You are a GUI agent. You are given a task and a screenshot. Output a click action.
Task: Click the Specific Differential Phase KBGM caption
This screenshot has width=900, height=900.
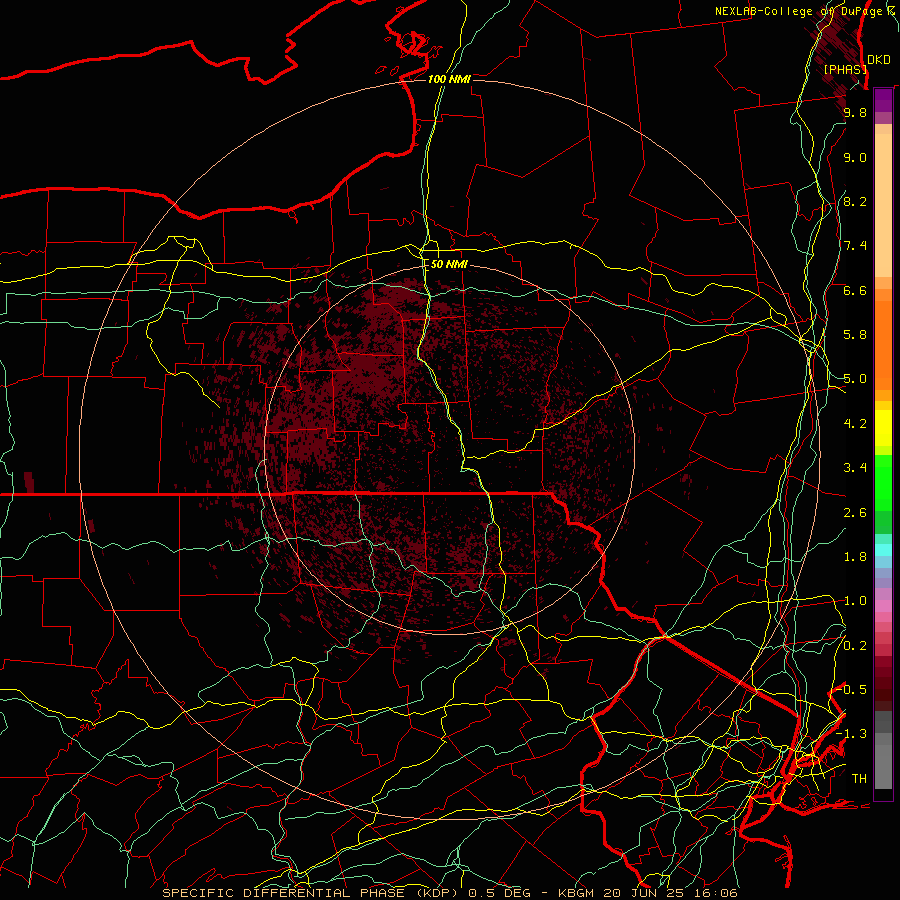click(450, 893)
